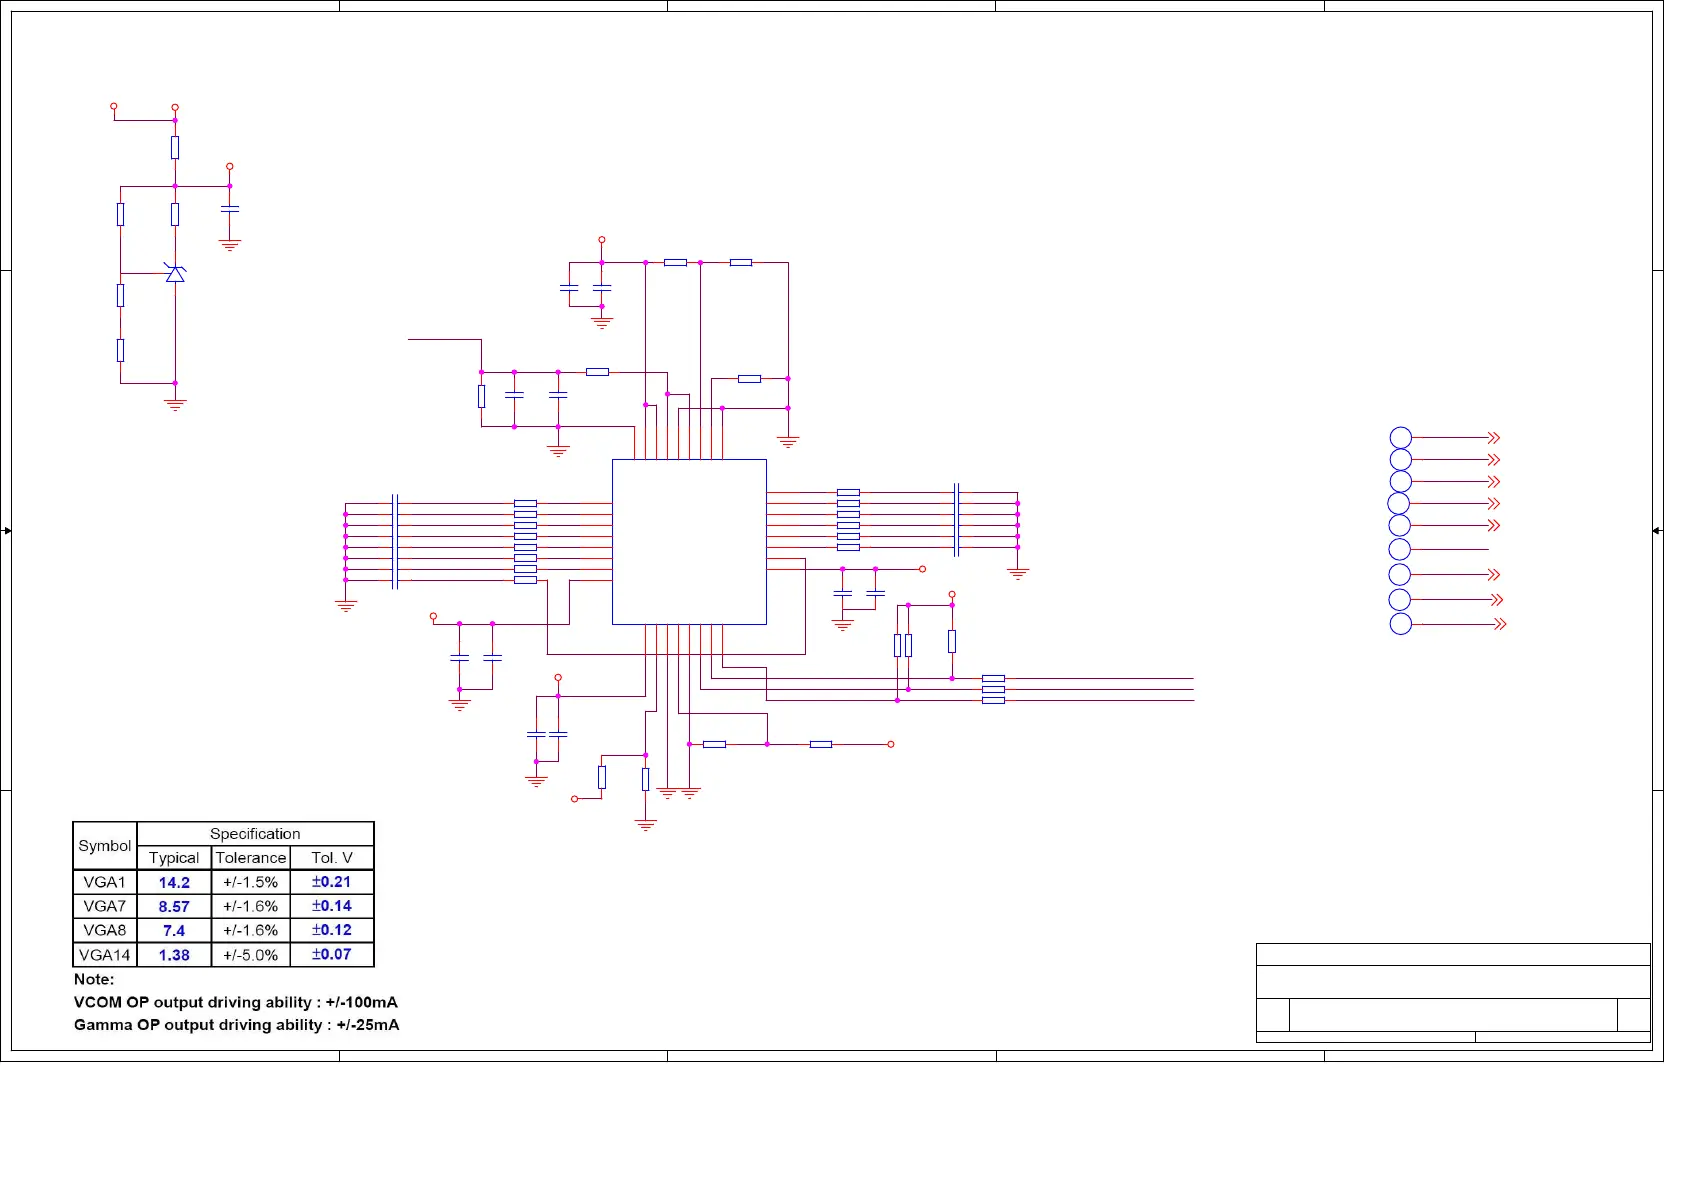Screen dimensions: 1684x1191
Task: Select the capacitor right of the Zener circuit
Action: (230, 208)
